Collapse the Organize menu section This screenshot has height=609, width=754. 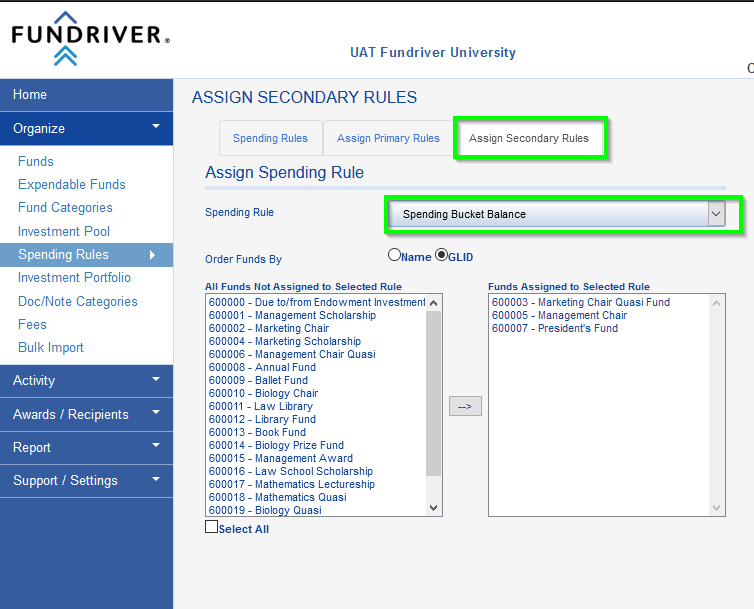click(87, 128)
